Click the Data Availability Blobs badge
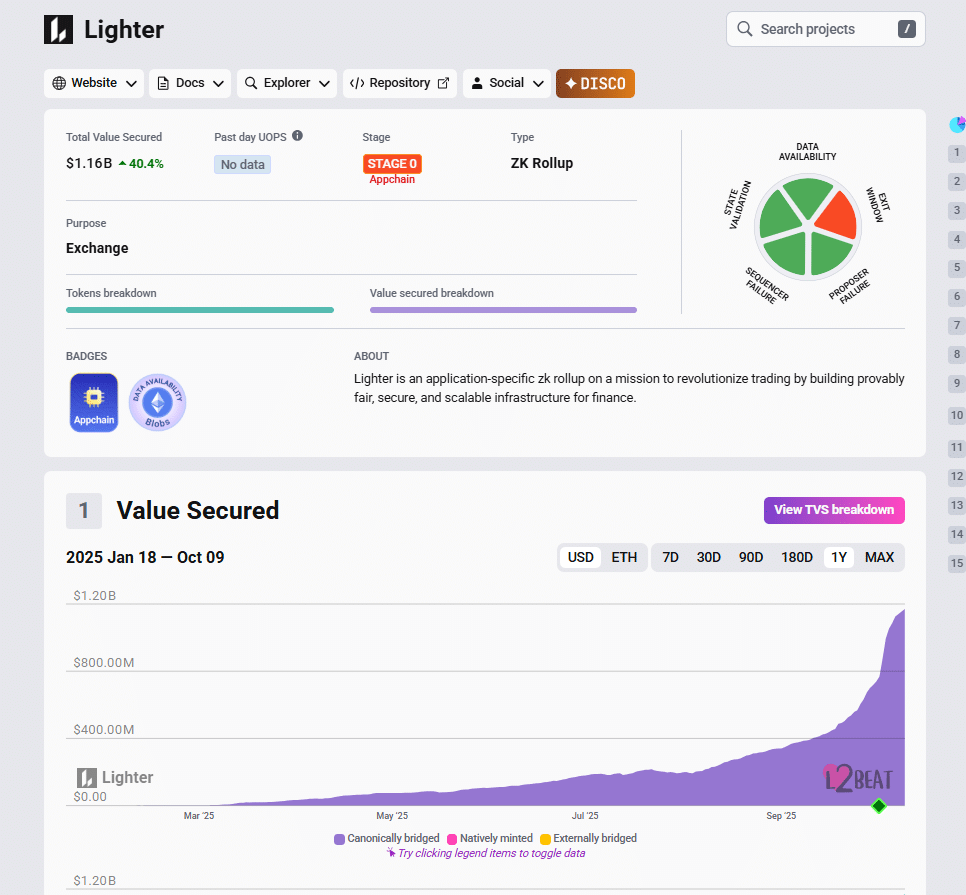 pyautogui.click(x=157, y=402)
